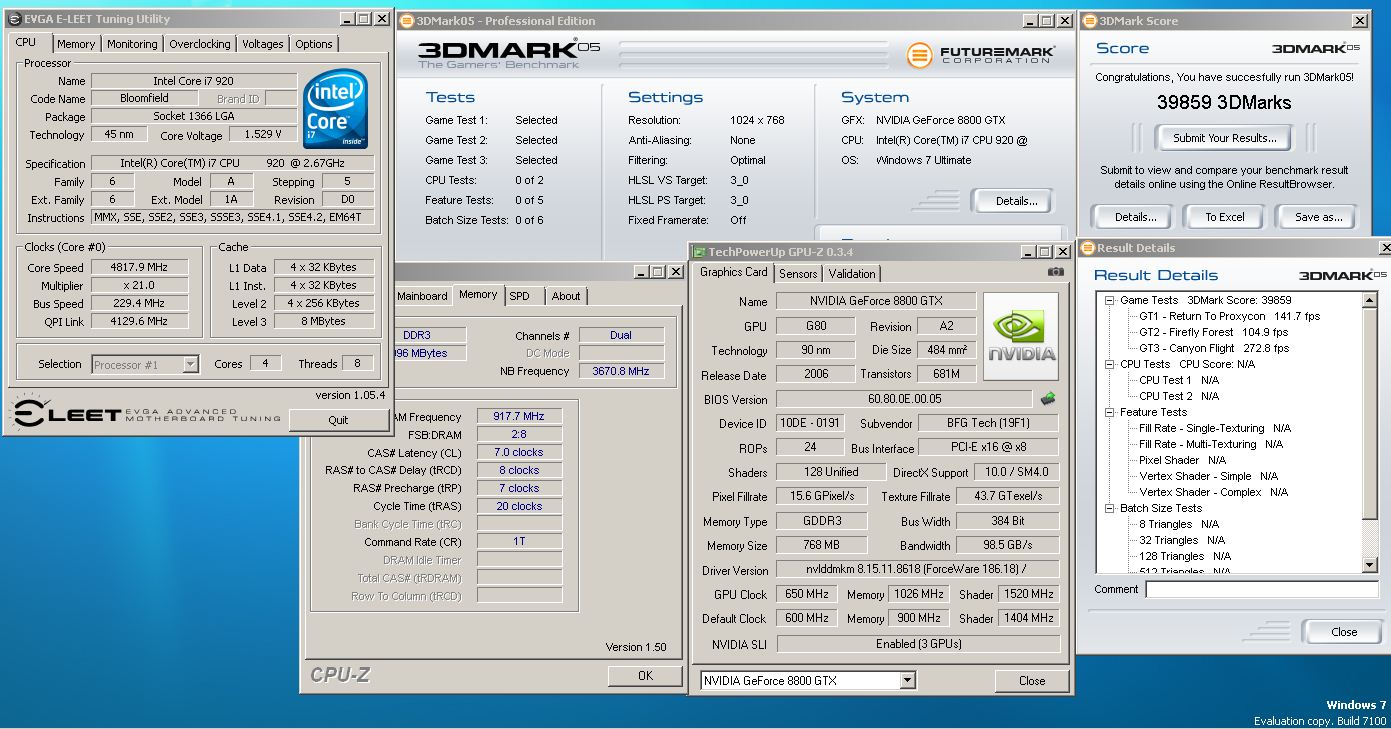Click Close in the Result Details window

click(1344, 632)
